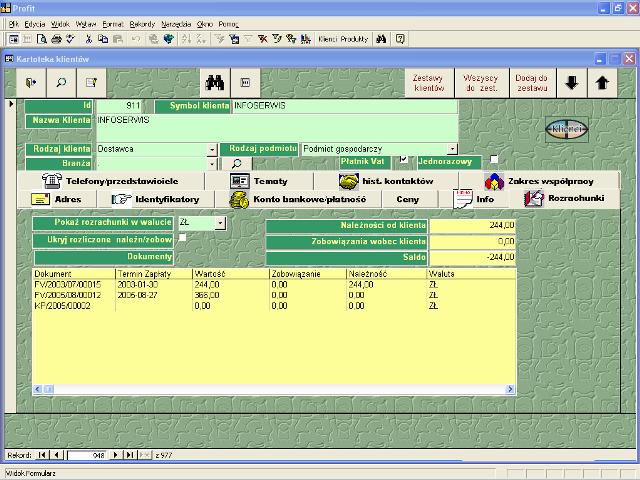
Task: Click the copy icon in toolbar
Action: pos(103,39)
